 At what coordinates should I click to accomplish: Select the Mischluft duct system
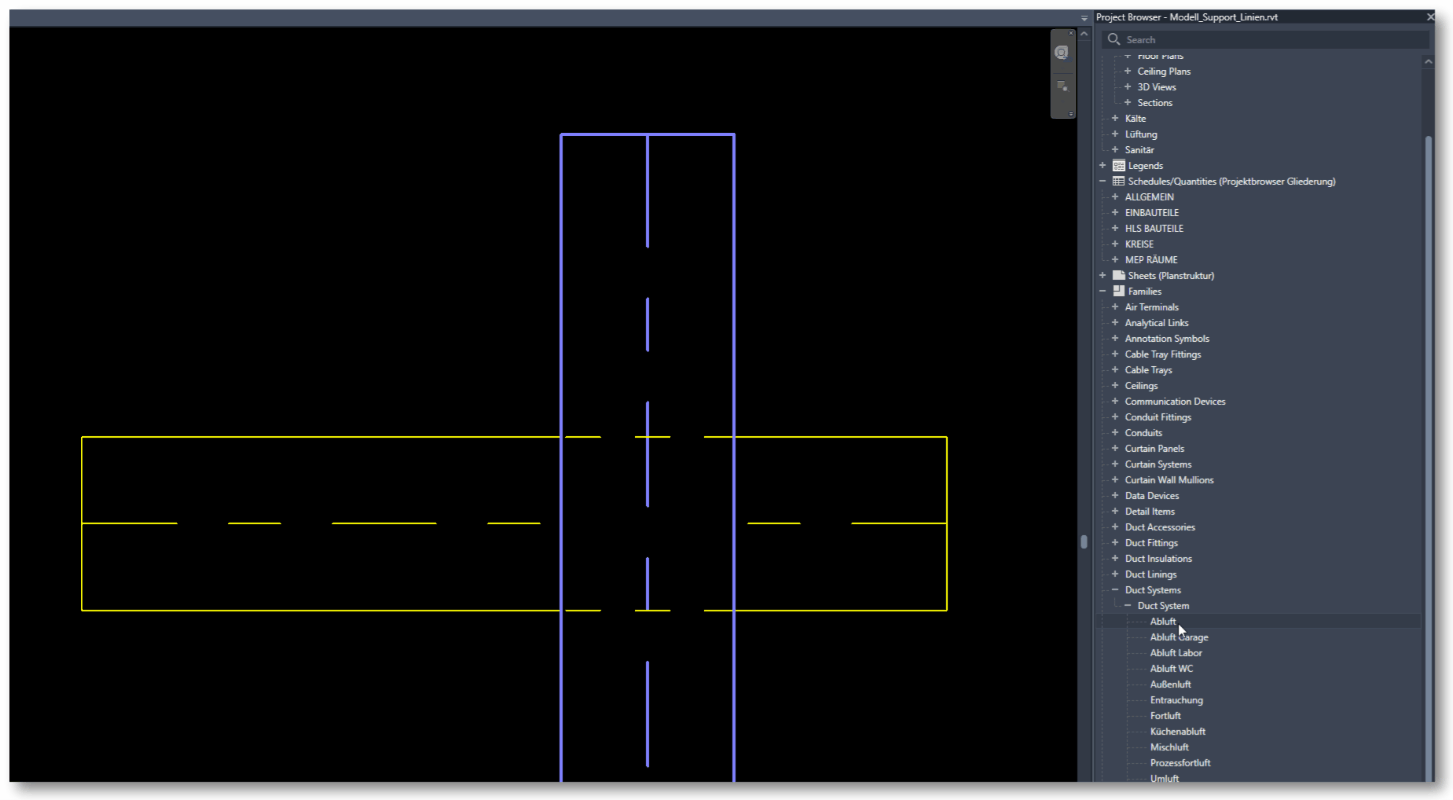coord(1169,747)
